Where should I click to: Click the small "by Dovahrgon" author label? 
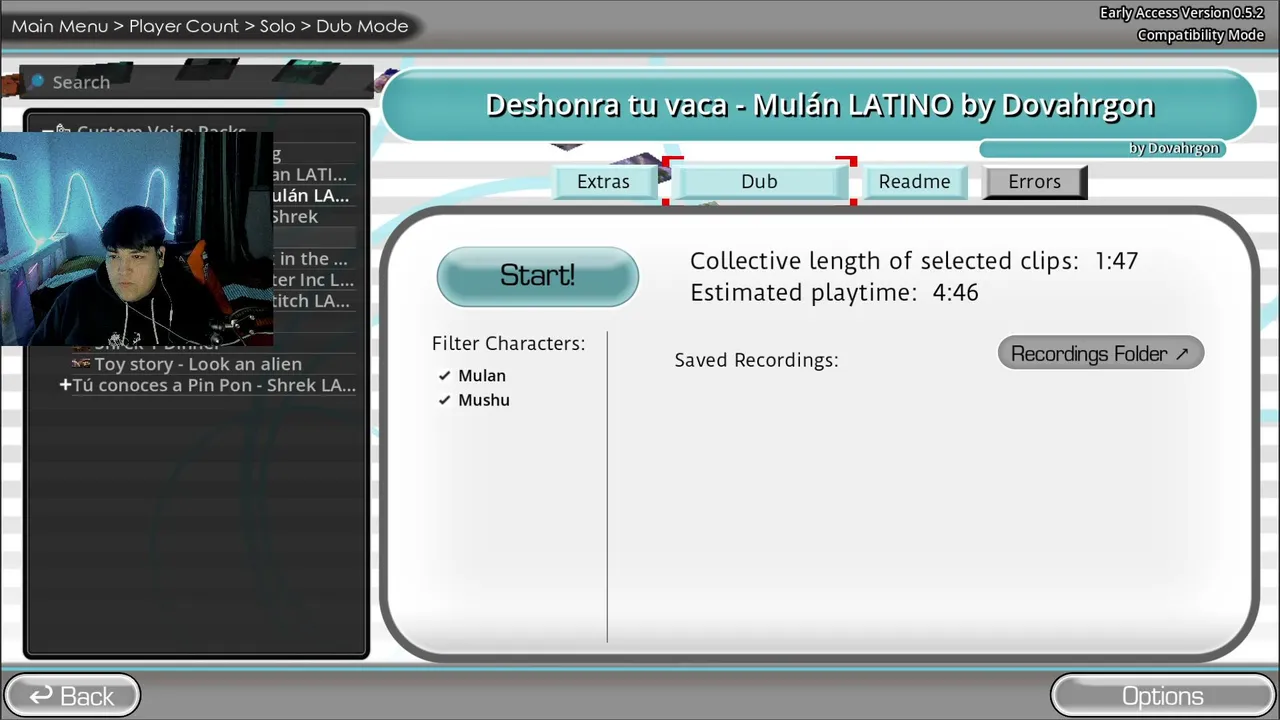tap(1174, 148)
